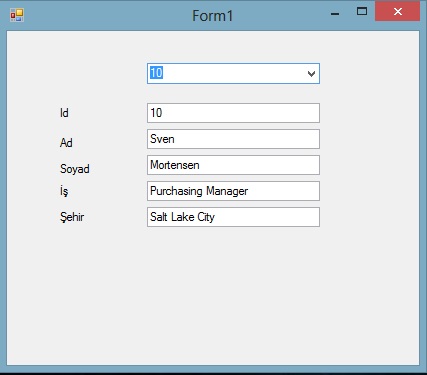Close the Form1 window
Screen dimensions: 427x375
click(397, 12)
